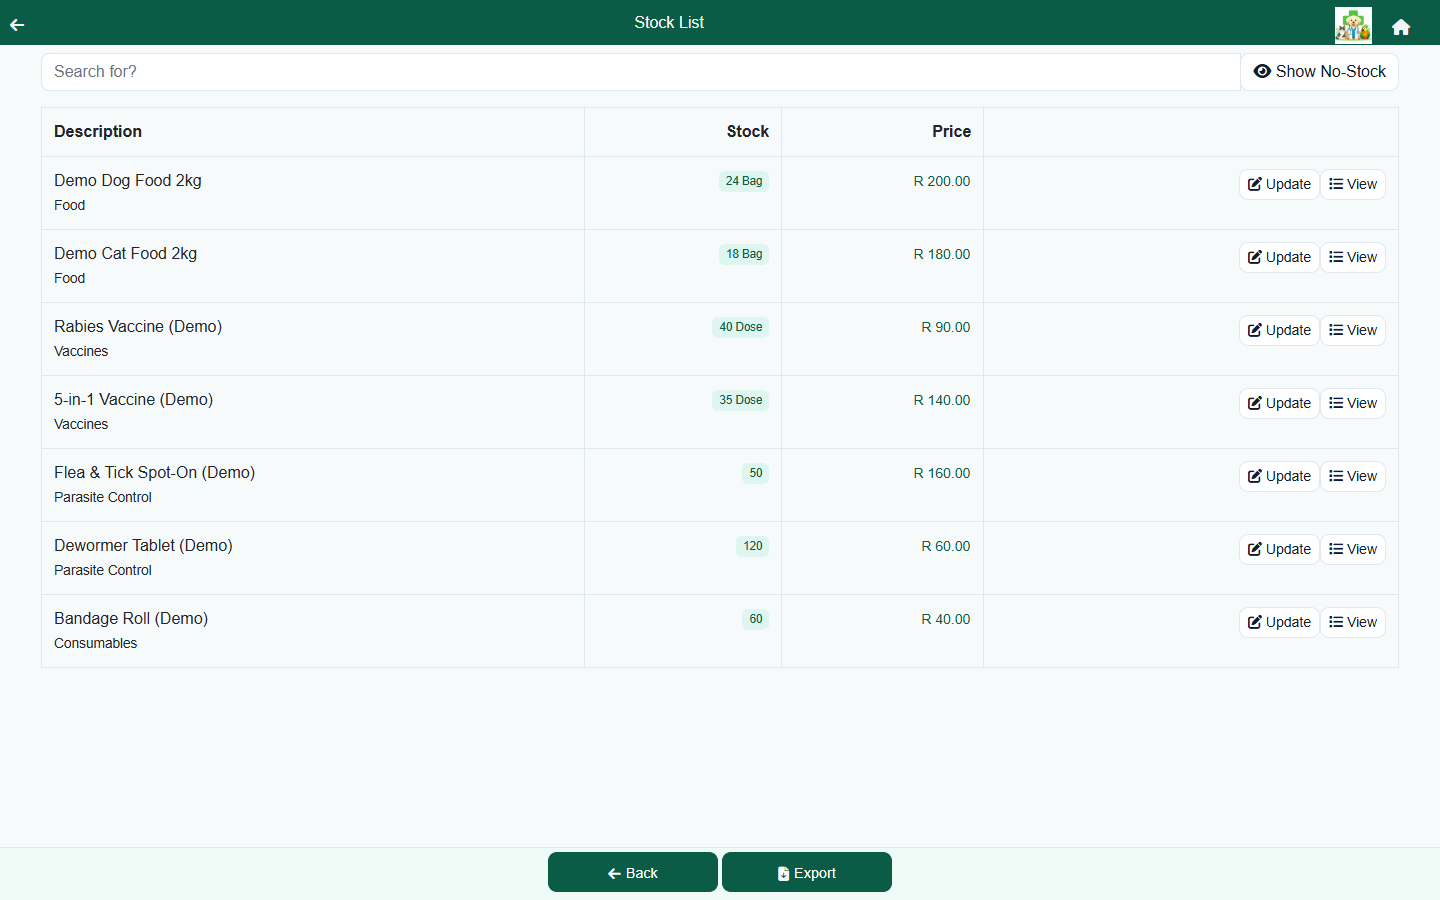View Dewormer Tablet (Demo) details
1440x900 pixels.
click(1353, 549)
